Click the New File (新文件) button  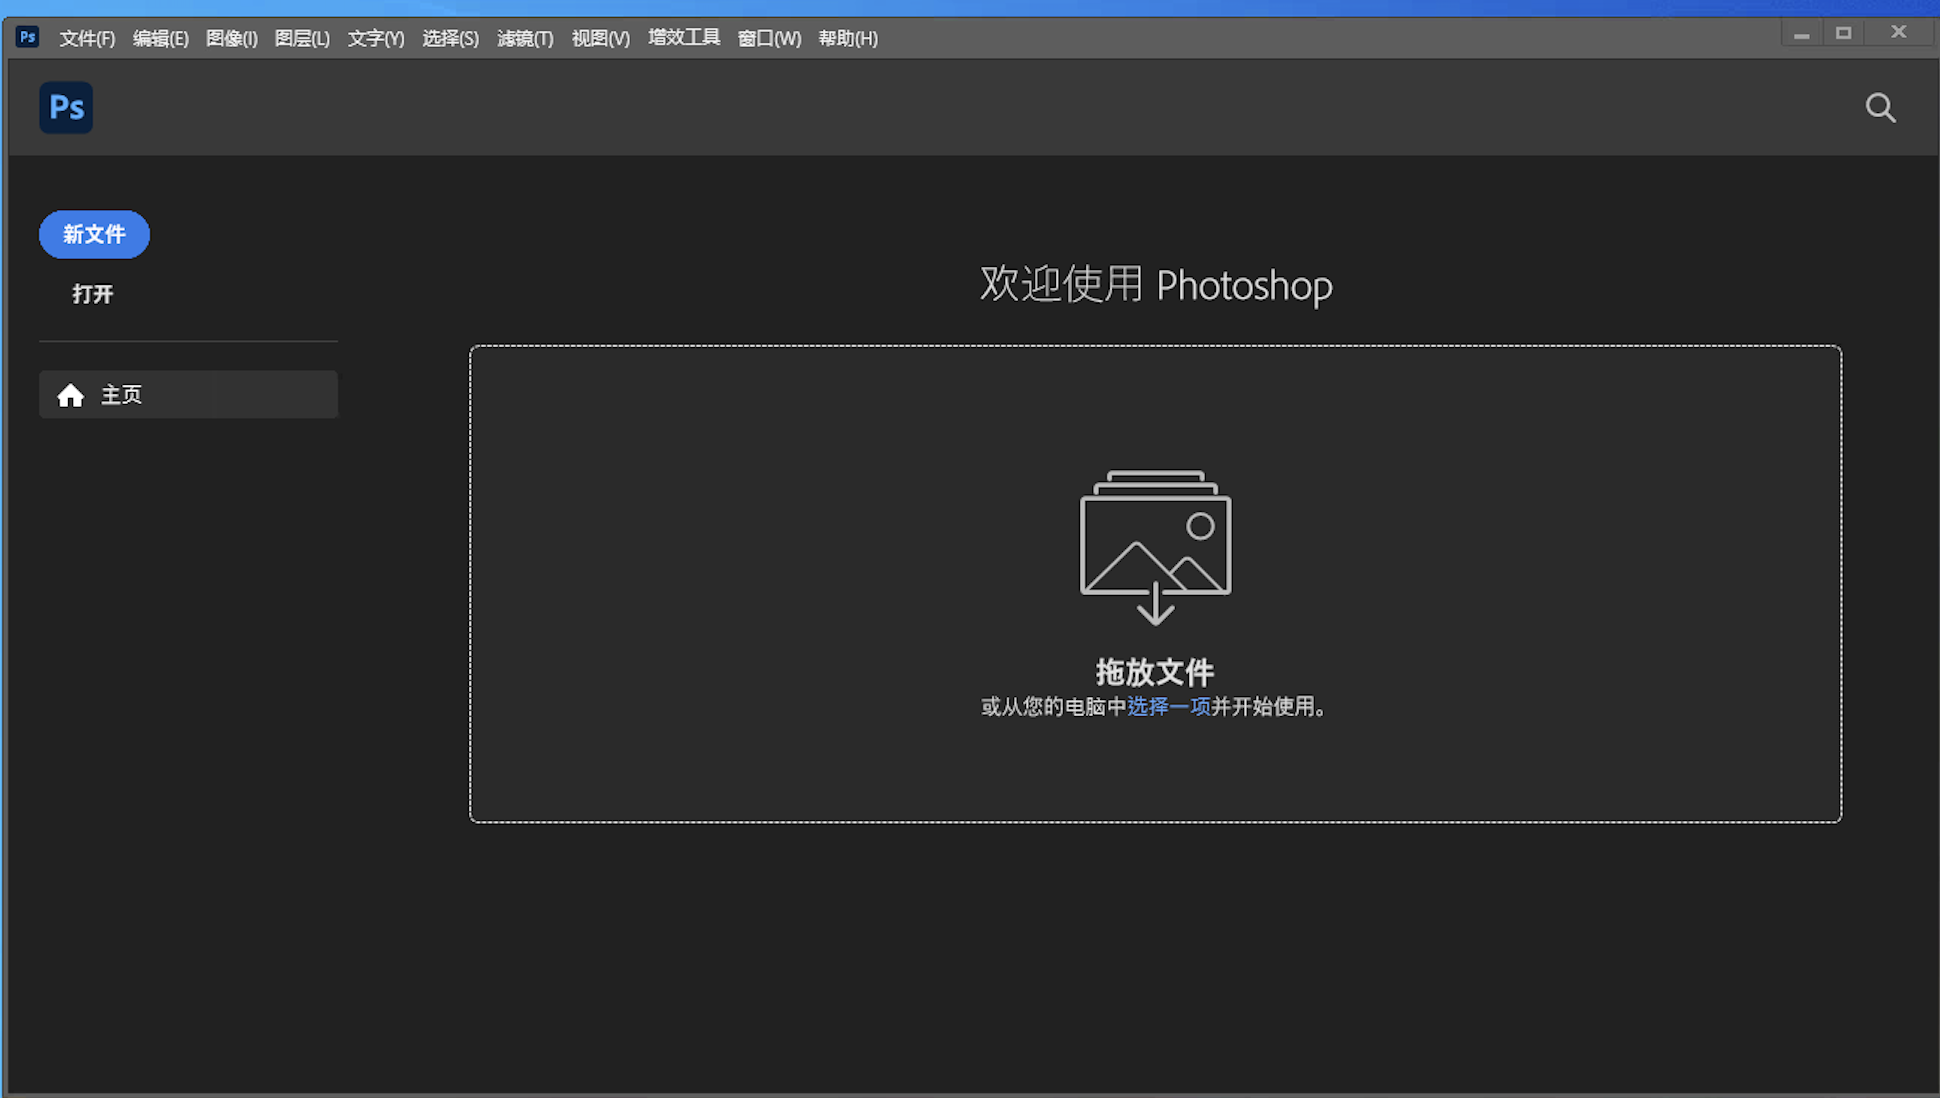click(93, 234)
